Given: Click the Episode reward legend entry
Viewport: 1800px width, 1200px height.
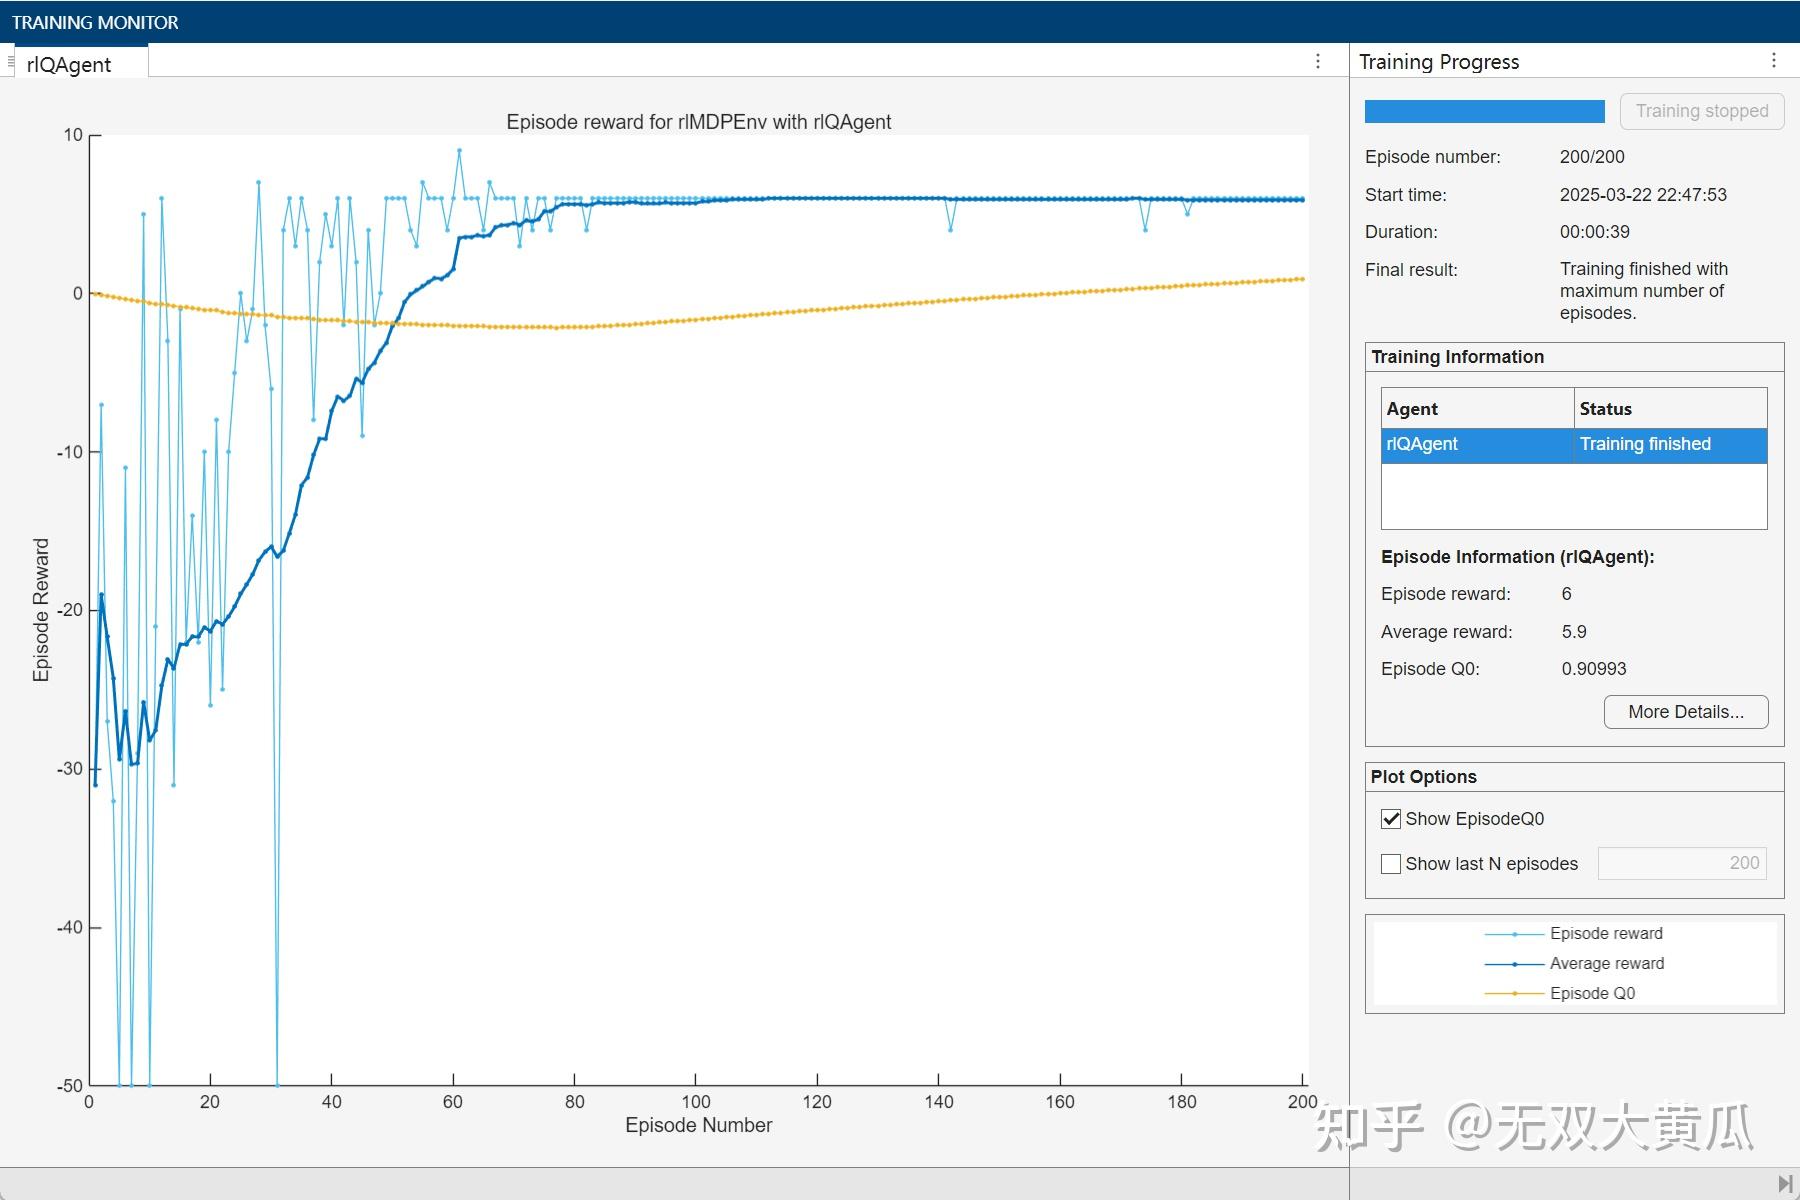Looking at the screenshot, I should click(x=1574, y=934).
